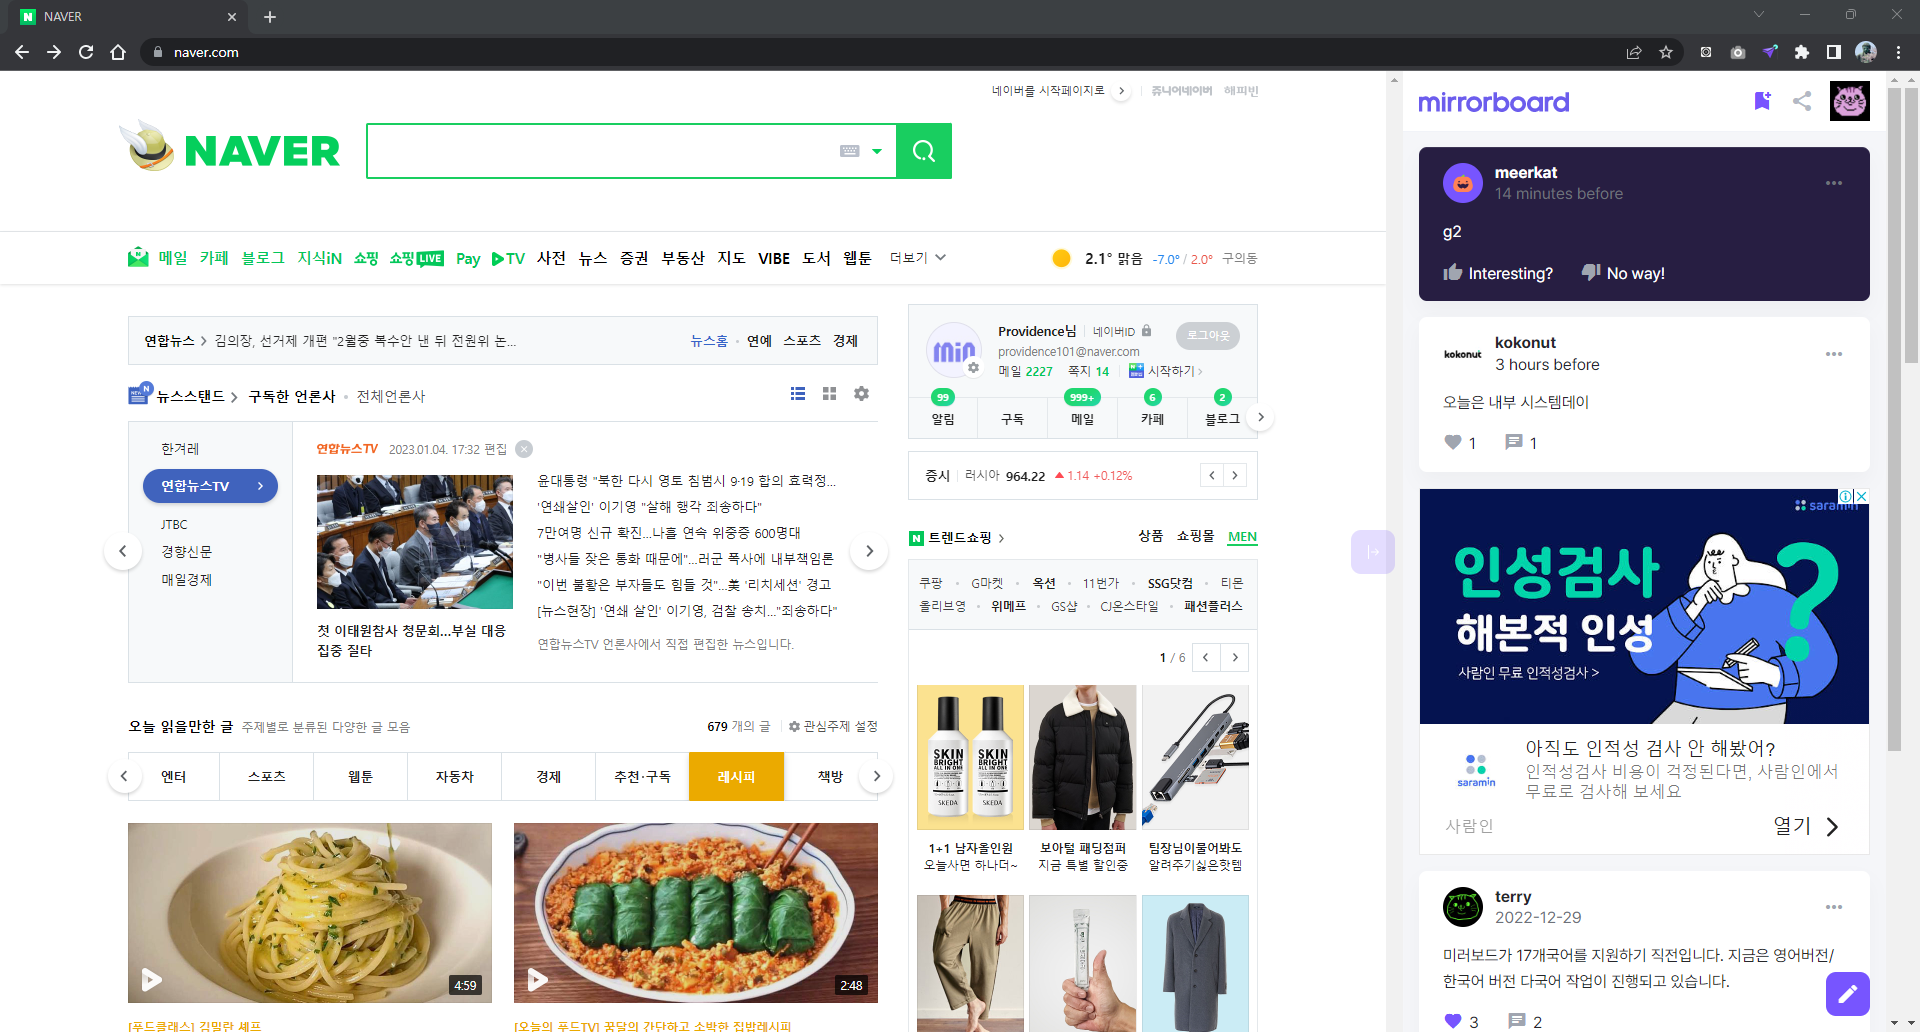Open the SKIN bottles product thumbnail
This screenshot has width=1920, height=1032.
click(x=970, y=757)
